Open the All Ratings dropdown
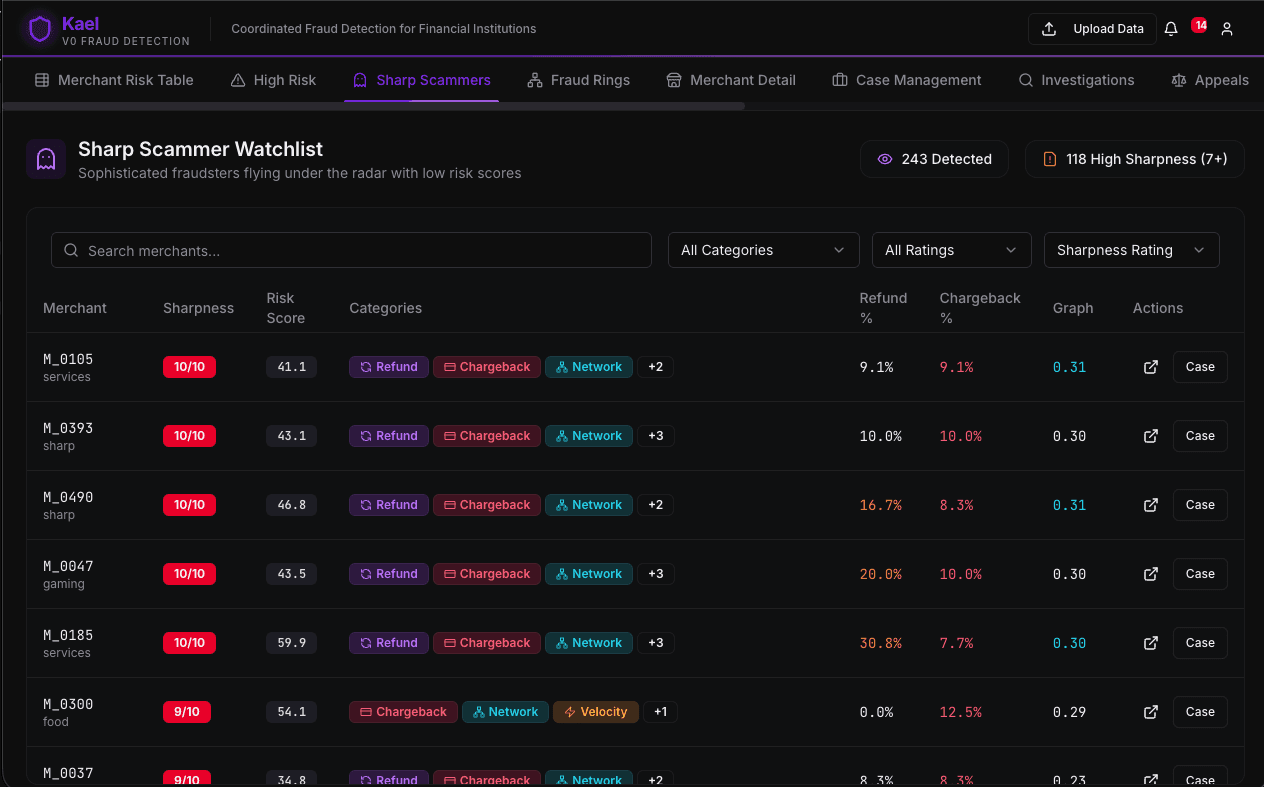Screen dimensions: 1264x787 pos(951,250)
